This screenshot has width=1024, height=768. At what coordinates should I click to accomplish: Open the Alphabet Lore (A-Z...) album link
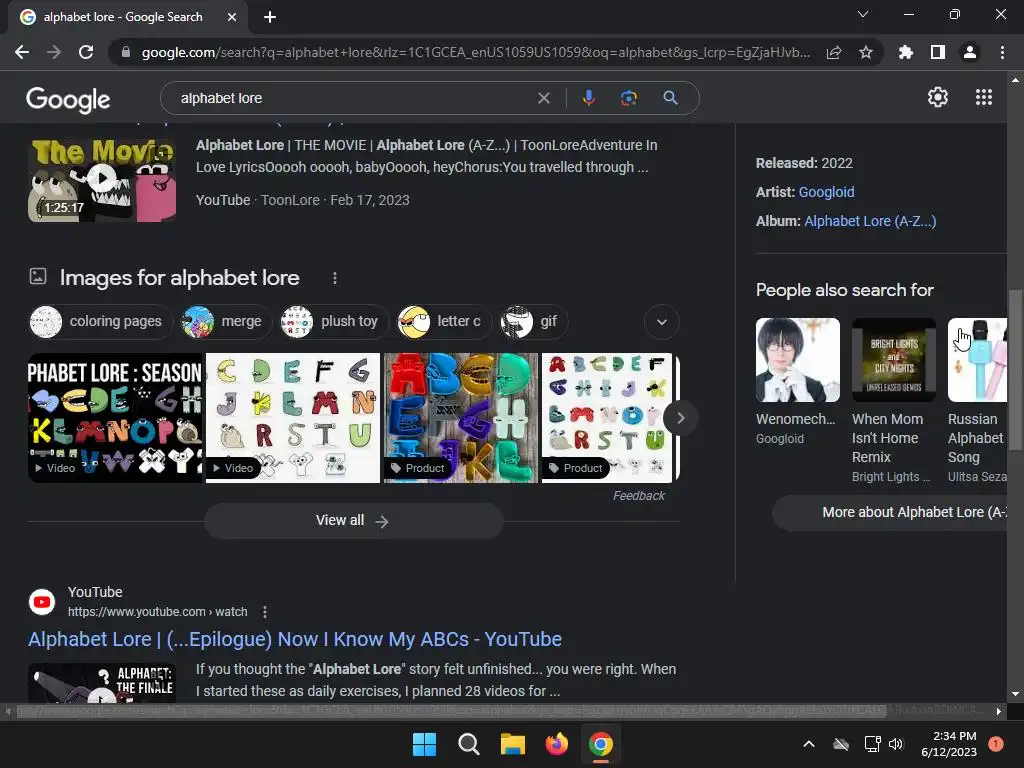click(x=870, y=221)
